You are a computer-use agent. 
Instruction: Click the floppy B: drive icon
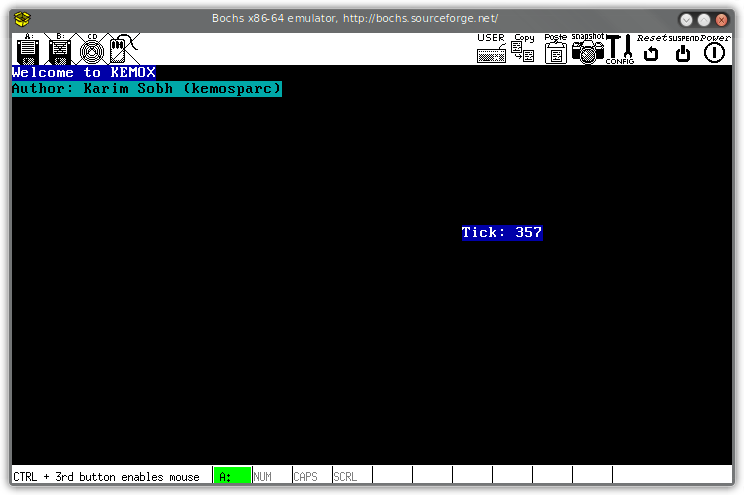tap(60, 49)
